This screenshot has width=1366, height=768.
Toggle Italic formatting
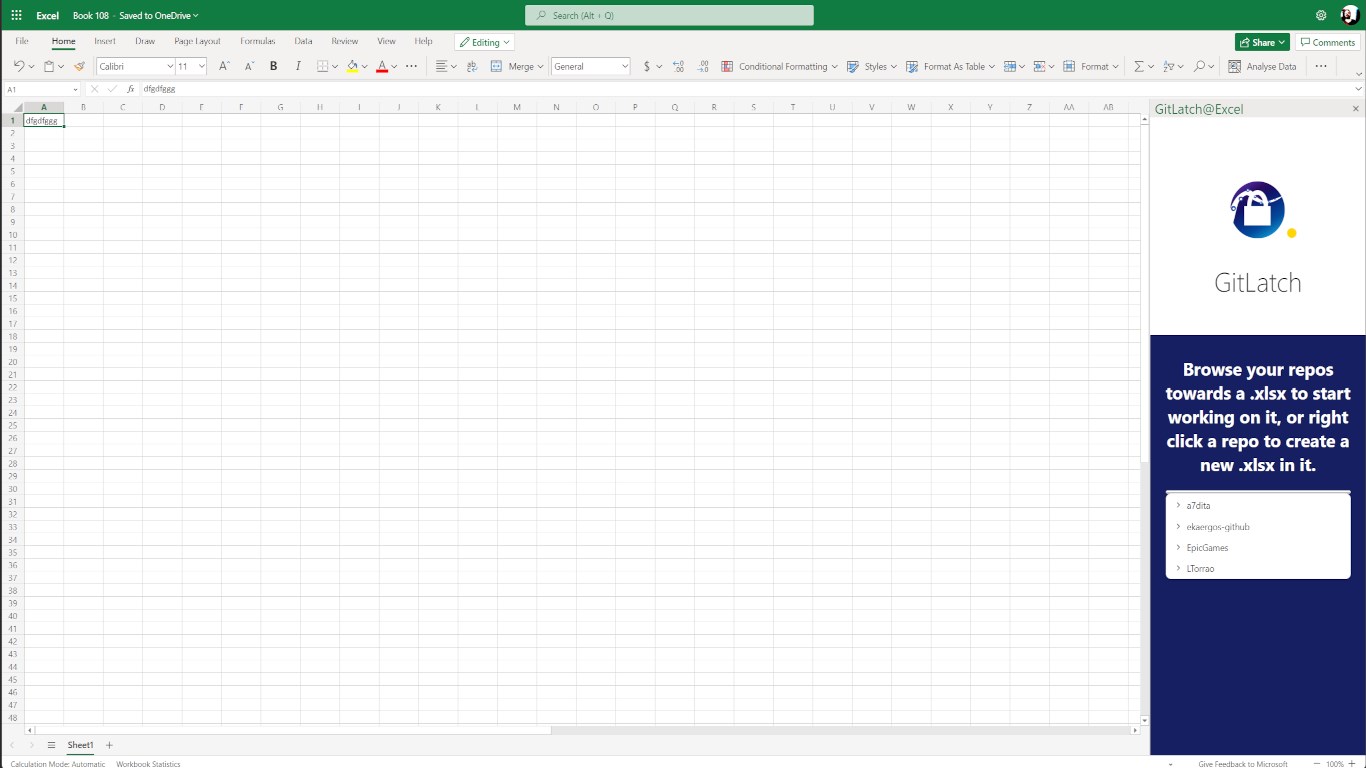coord(298,66)
